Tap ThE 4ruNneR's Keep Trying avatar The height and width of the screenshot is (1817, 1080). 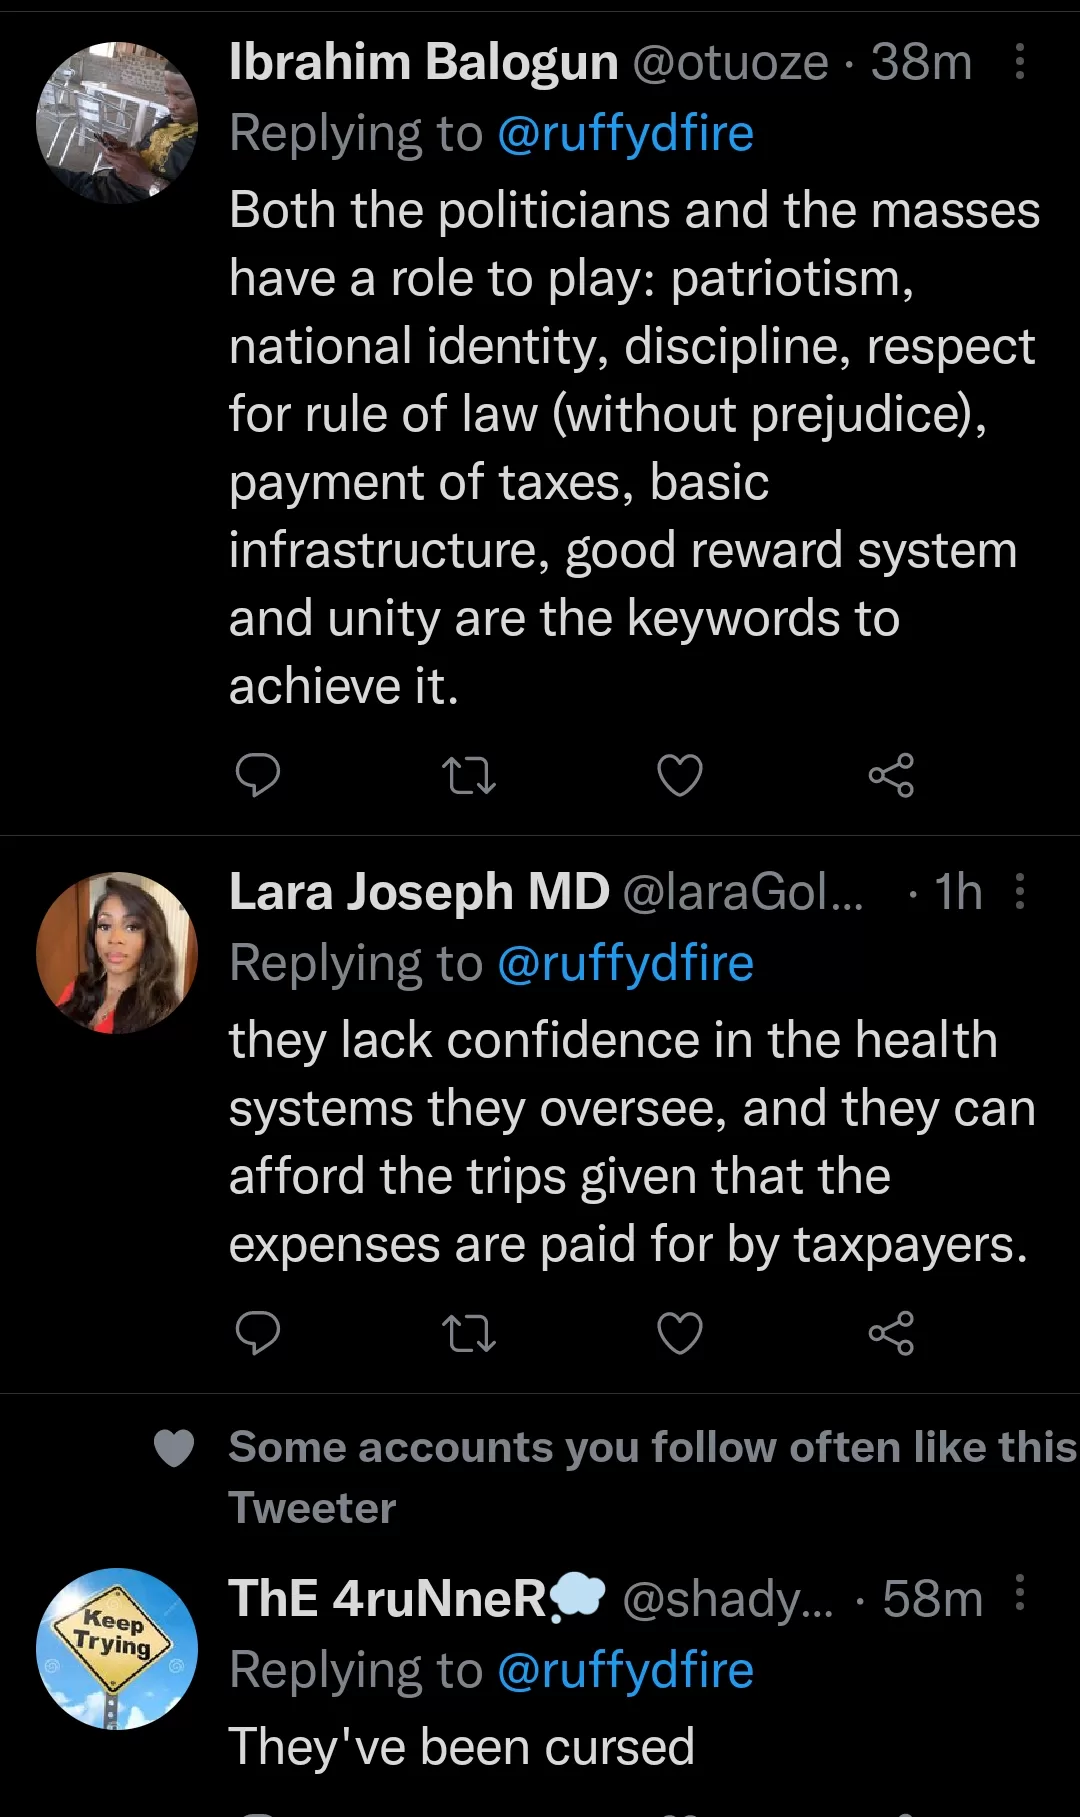[x=117, y=1649]
